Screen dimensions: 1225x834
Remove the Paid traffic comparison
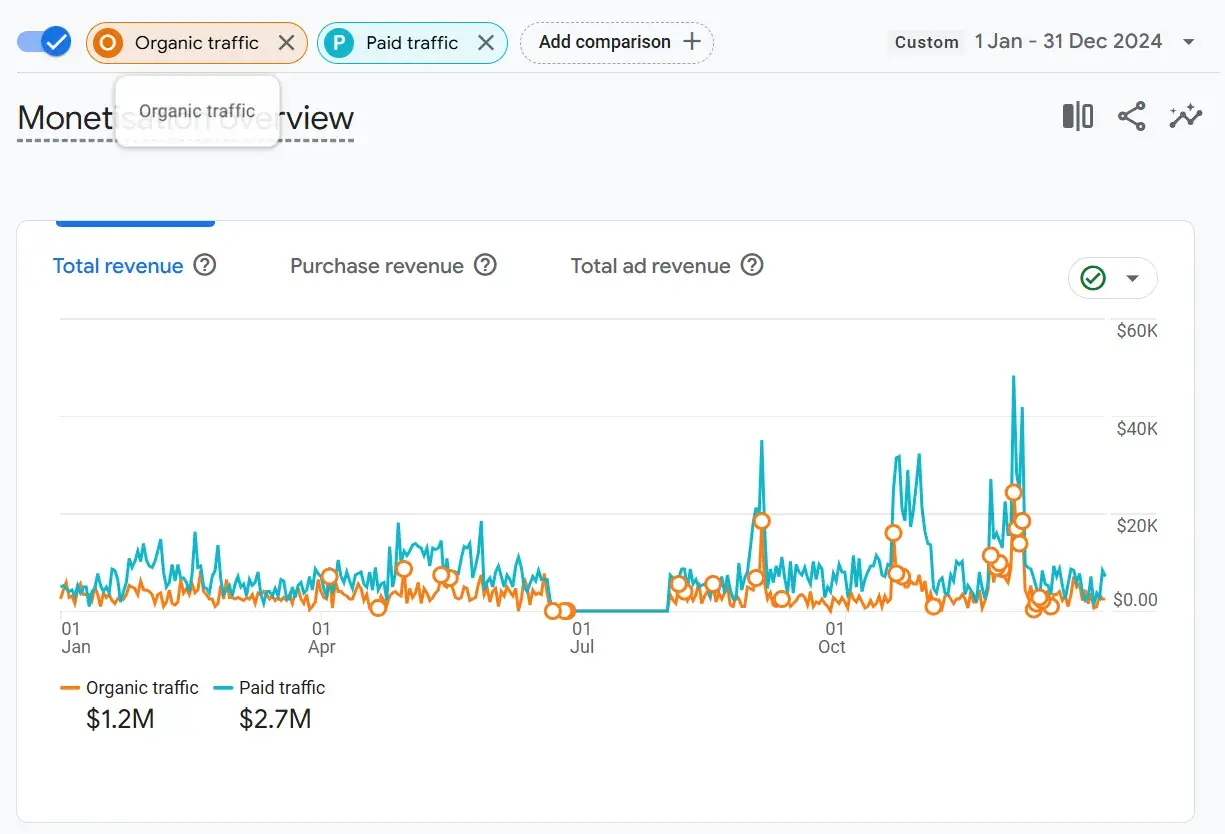[486, 43]
